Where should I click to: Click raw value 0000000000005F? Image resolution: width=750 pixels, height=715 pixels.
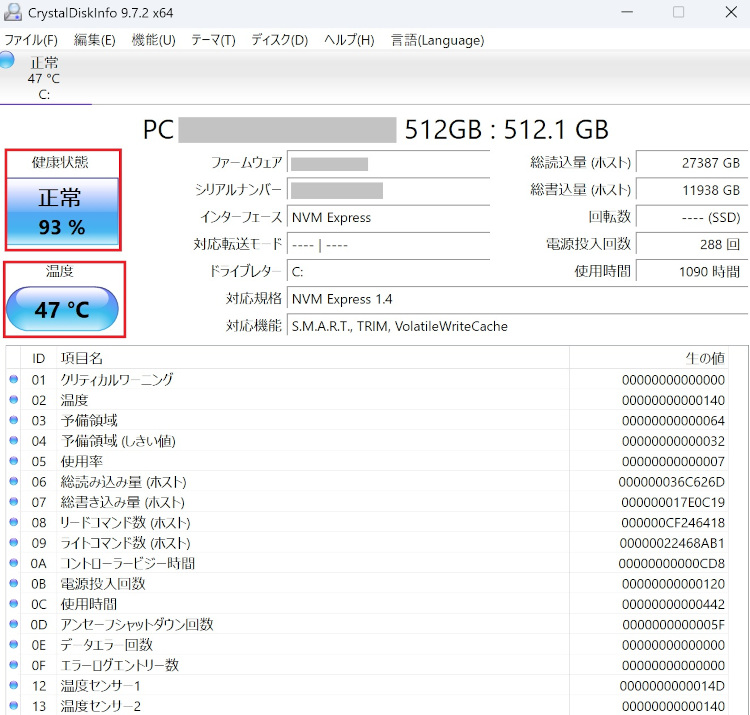pyautogui.click(x=673, y=625)
